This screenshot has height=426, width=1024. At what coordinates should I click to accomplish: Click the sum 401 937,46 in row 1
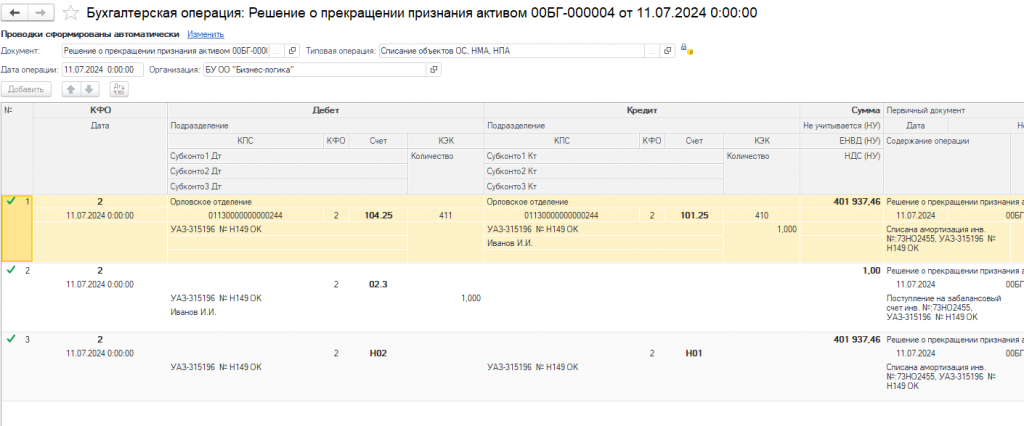[857, 202]
